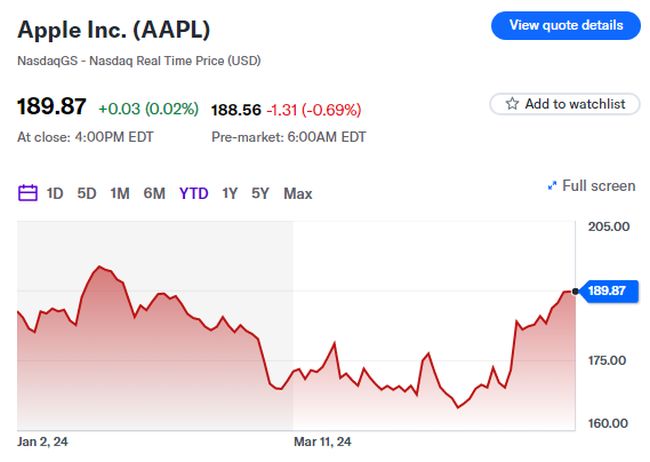Show the 1Y chart range

coord(230,193)
